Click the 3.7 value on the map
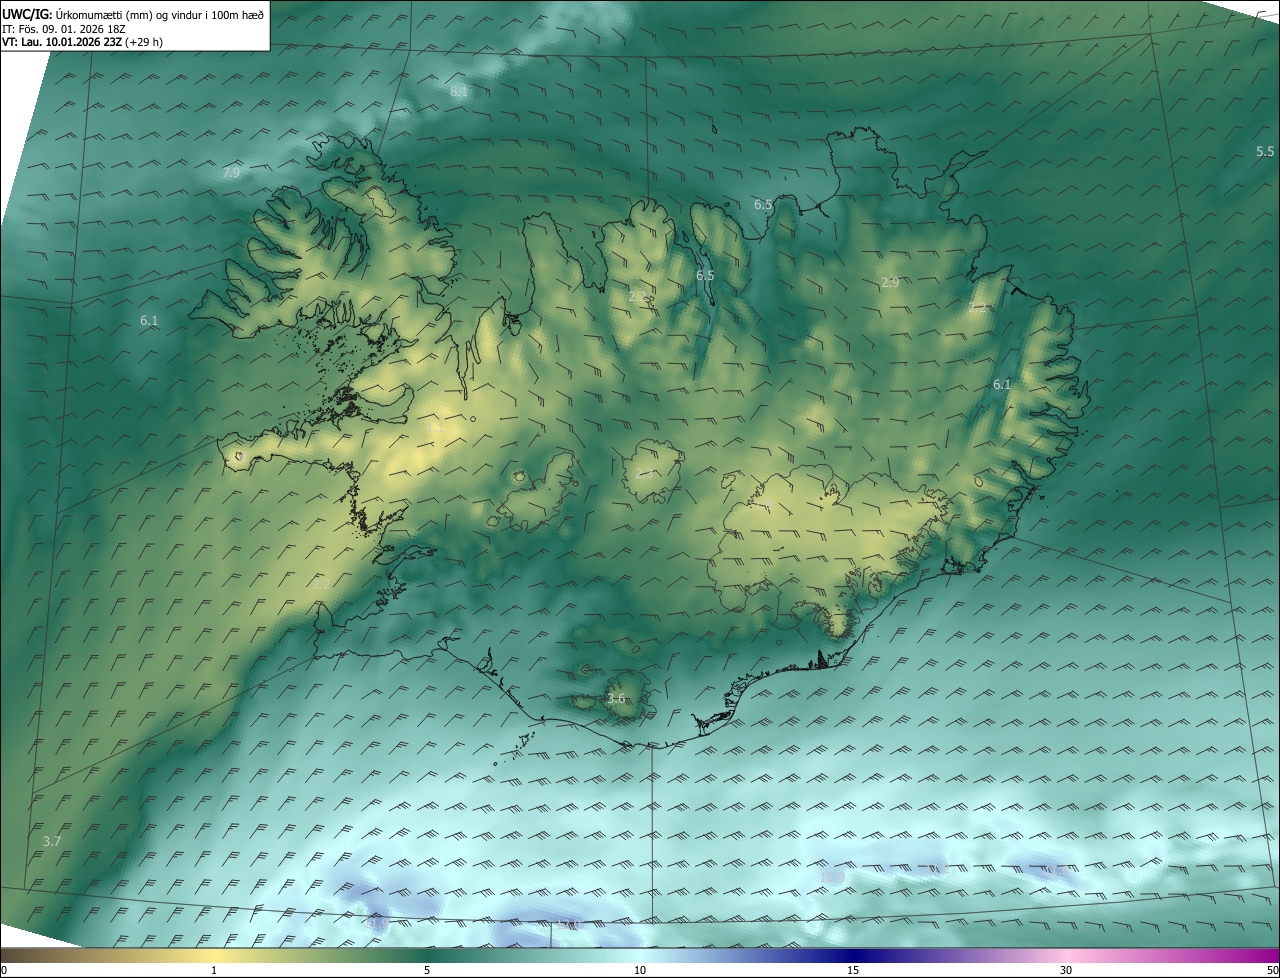This screenshot has width=1280, height=978. 52,842
